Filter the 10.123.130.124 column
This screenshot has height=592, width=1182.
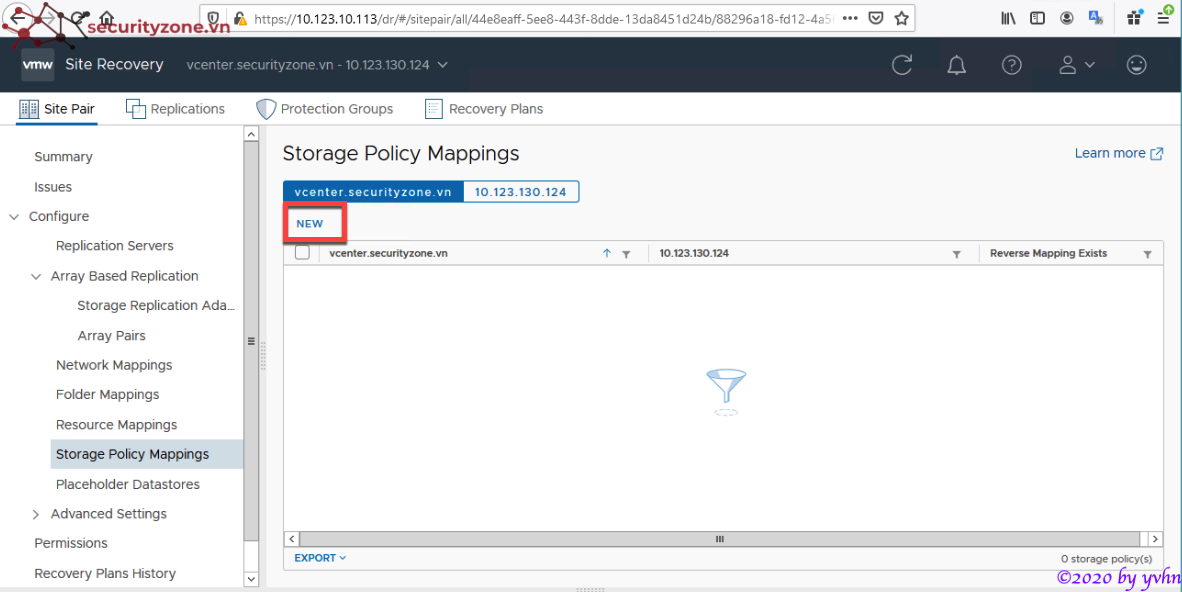(956, 255)
